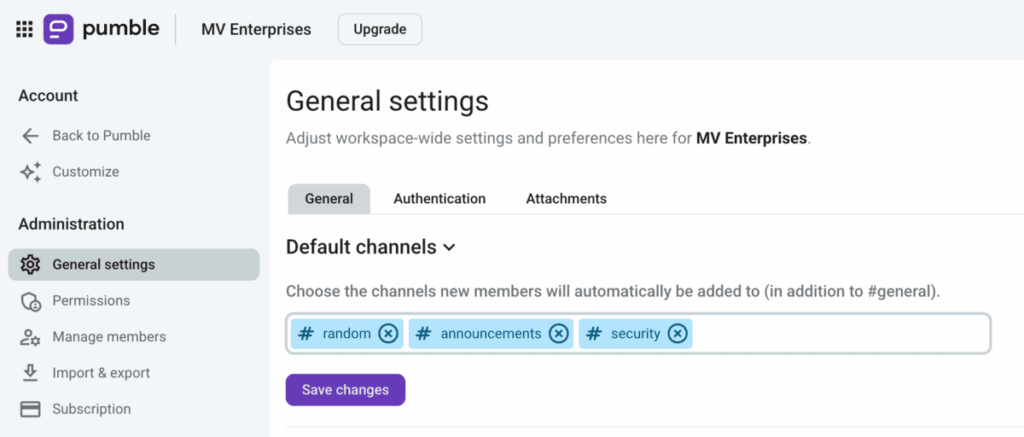The image size is (1024, 437).
Task: Open the apps grid launcher icon
Action: click(24, 29)
